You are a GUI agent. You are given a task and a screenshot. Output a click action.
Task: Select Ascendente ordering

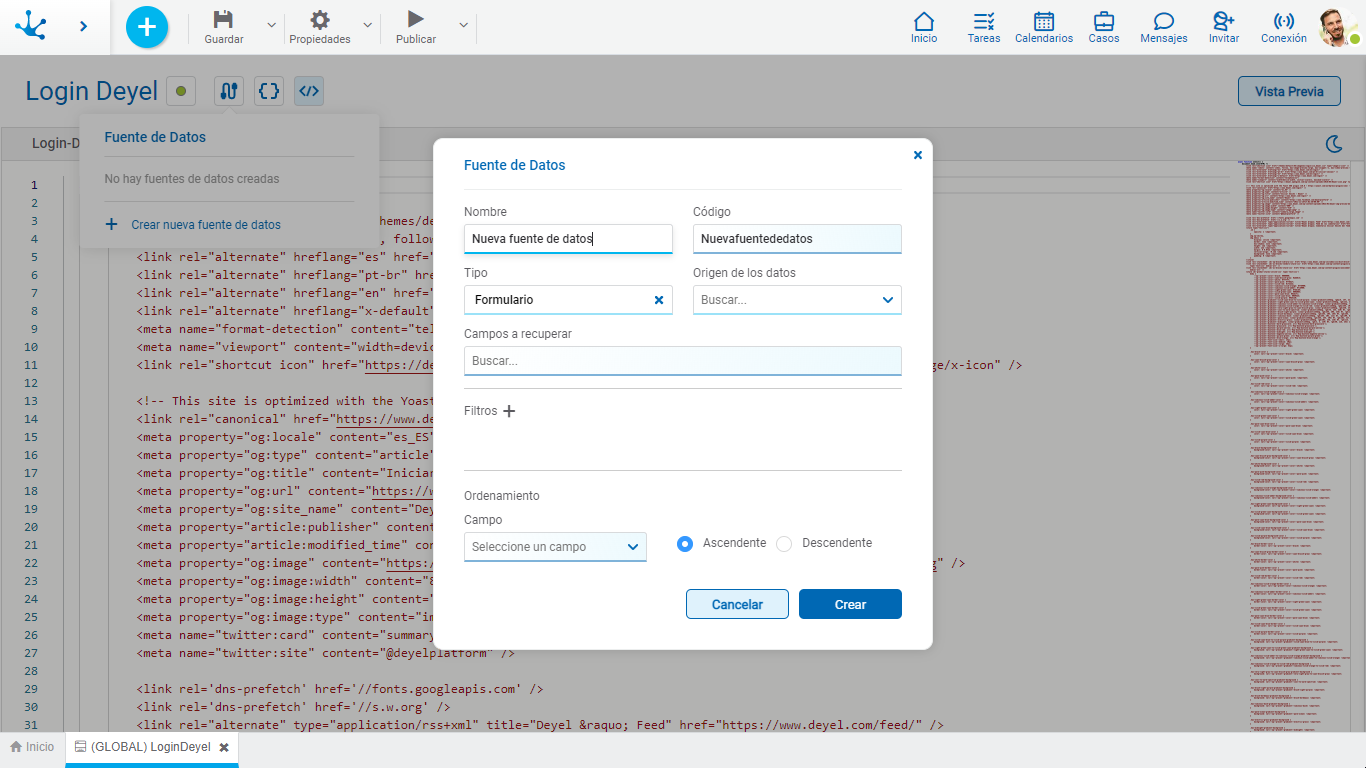685,544
